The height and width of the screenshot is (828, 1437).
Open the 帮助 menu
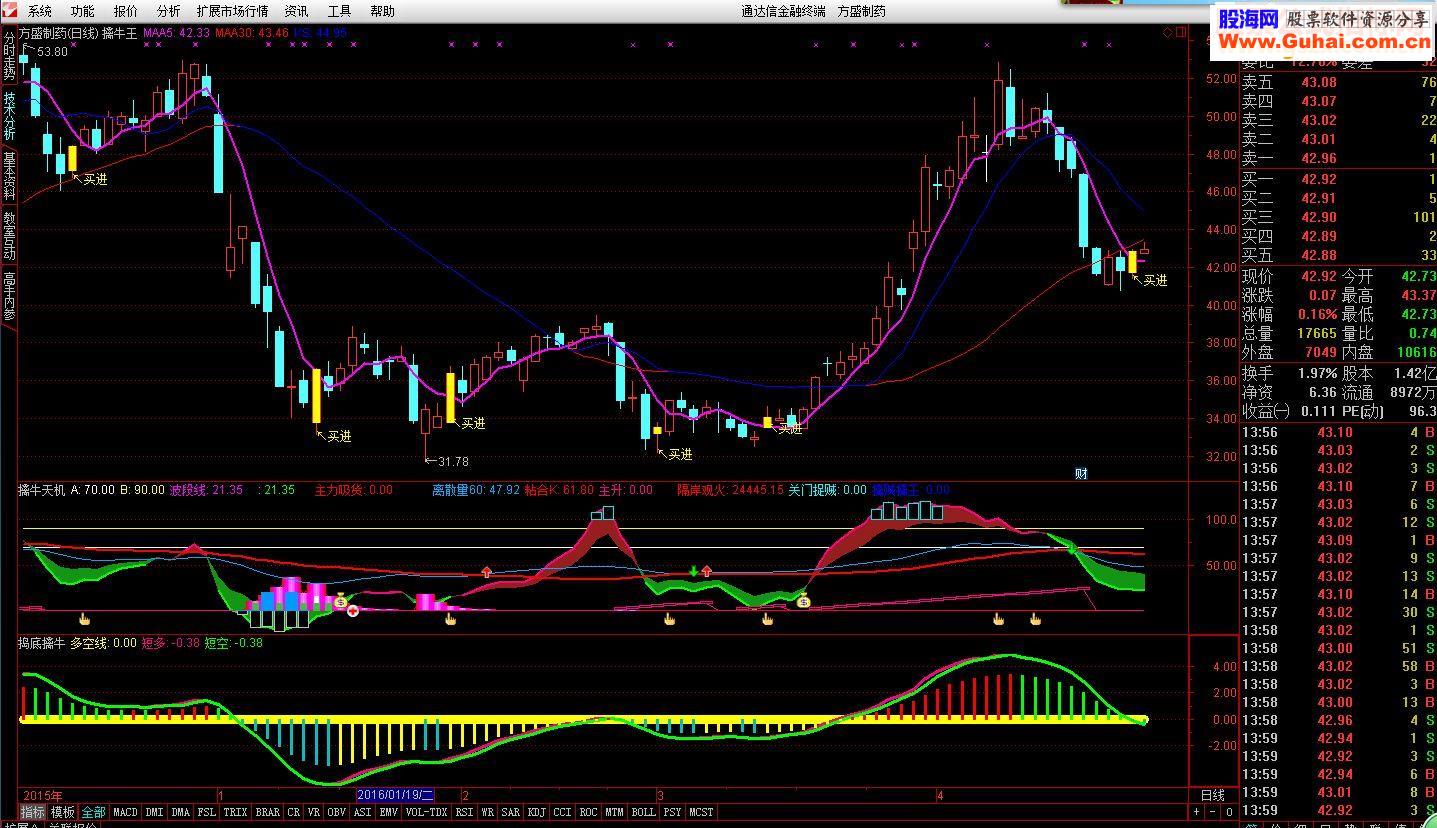coord(382,11)
